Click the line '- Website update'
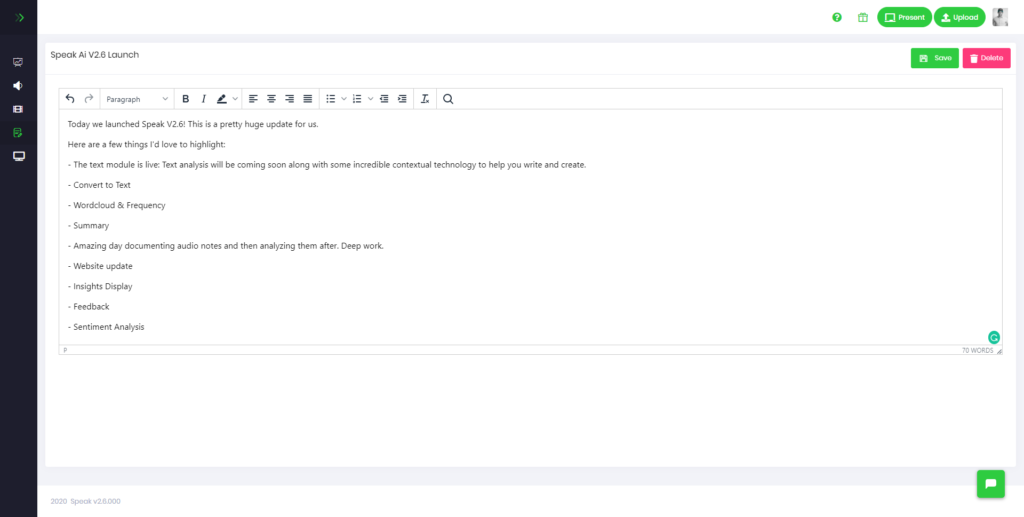 click(x=100, y=266)
